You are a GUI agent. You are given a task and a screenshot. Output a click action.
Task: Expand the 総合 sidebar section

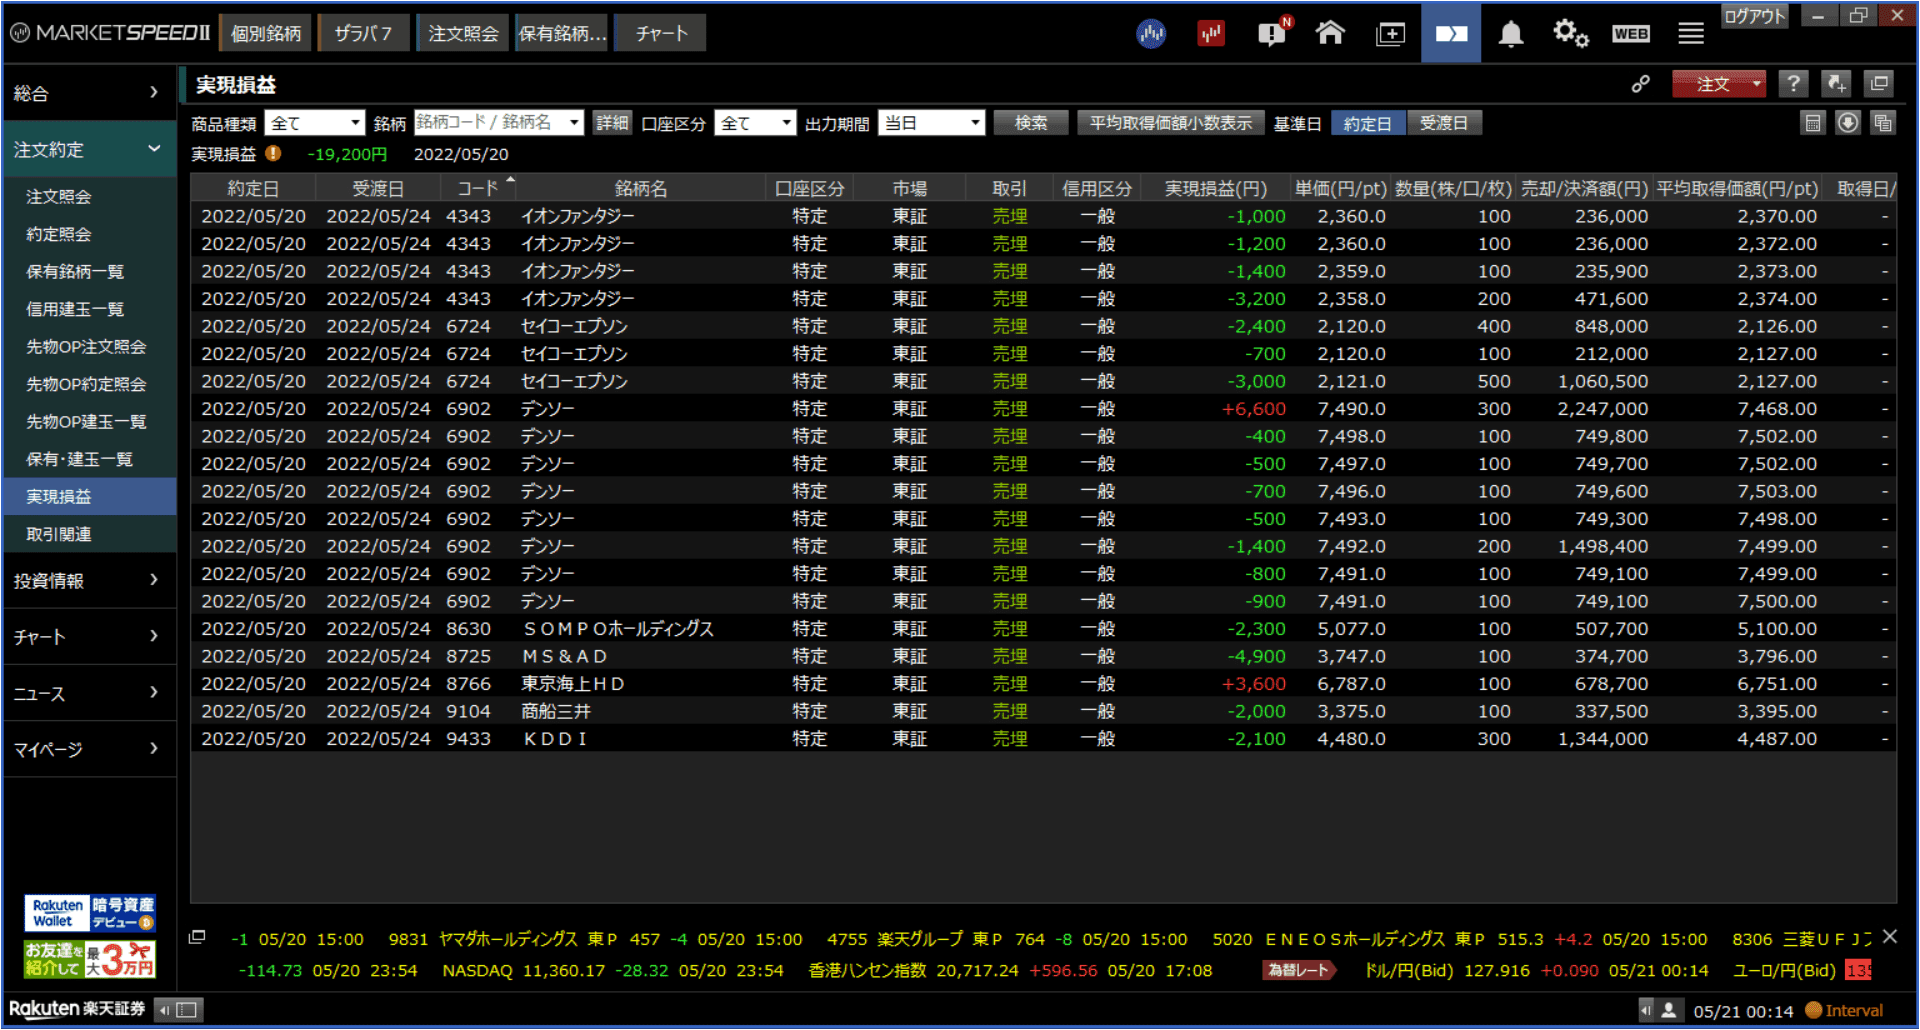[88, 93]
